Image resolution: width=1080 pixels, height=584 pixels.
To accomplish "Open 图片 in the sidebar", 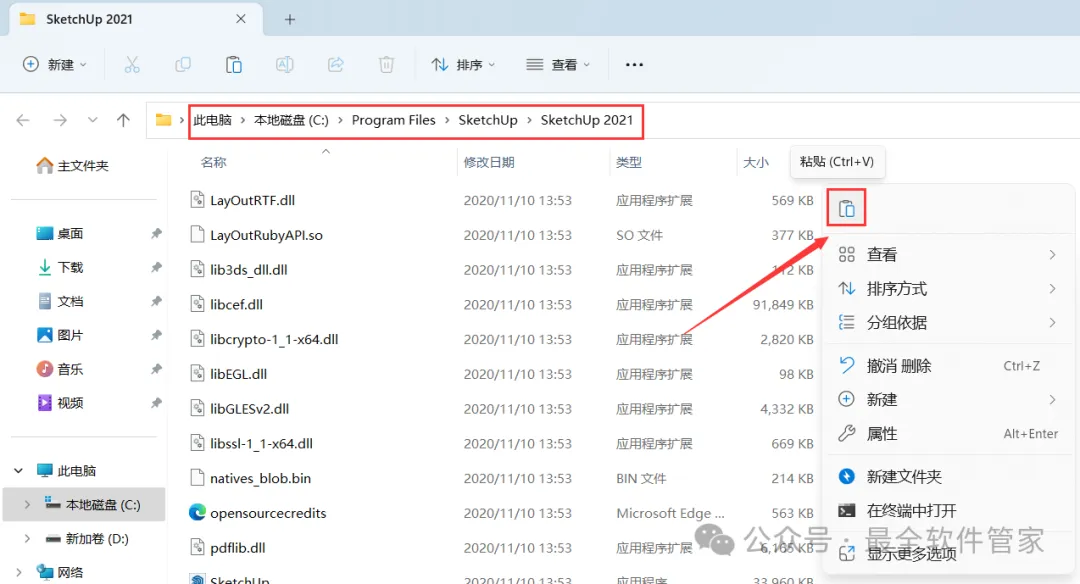I will 60,335.
